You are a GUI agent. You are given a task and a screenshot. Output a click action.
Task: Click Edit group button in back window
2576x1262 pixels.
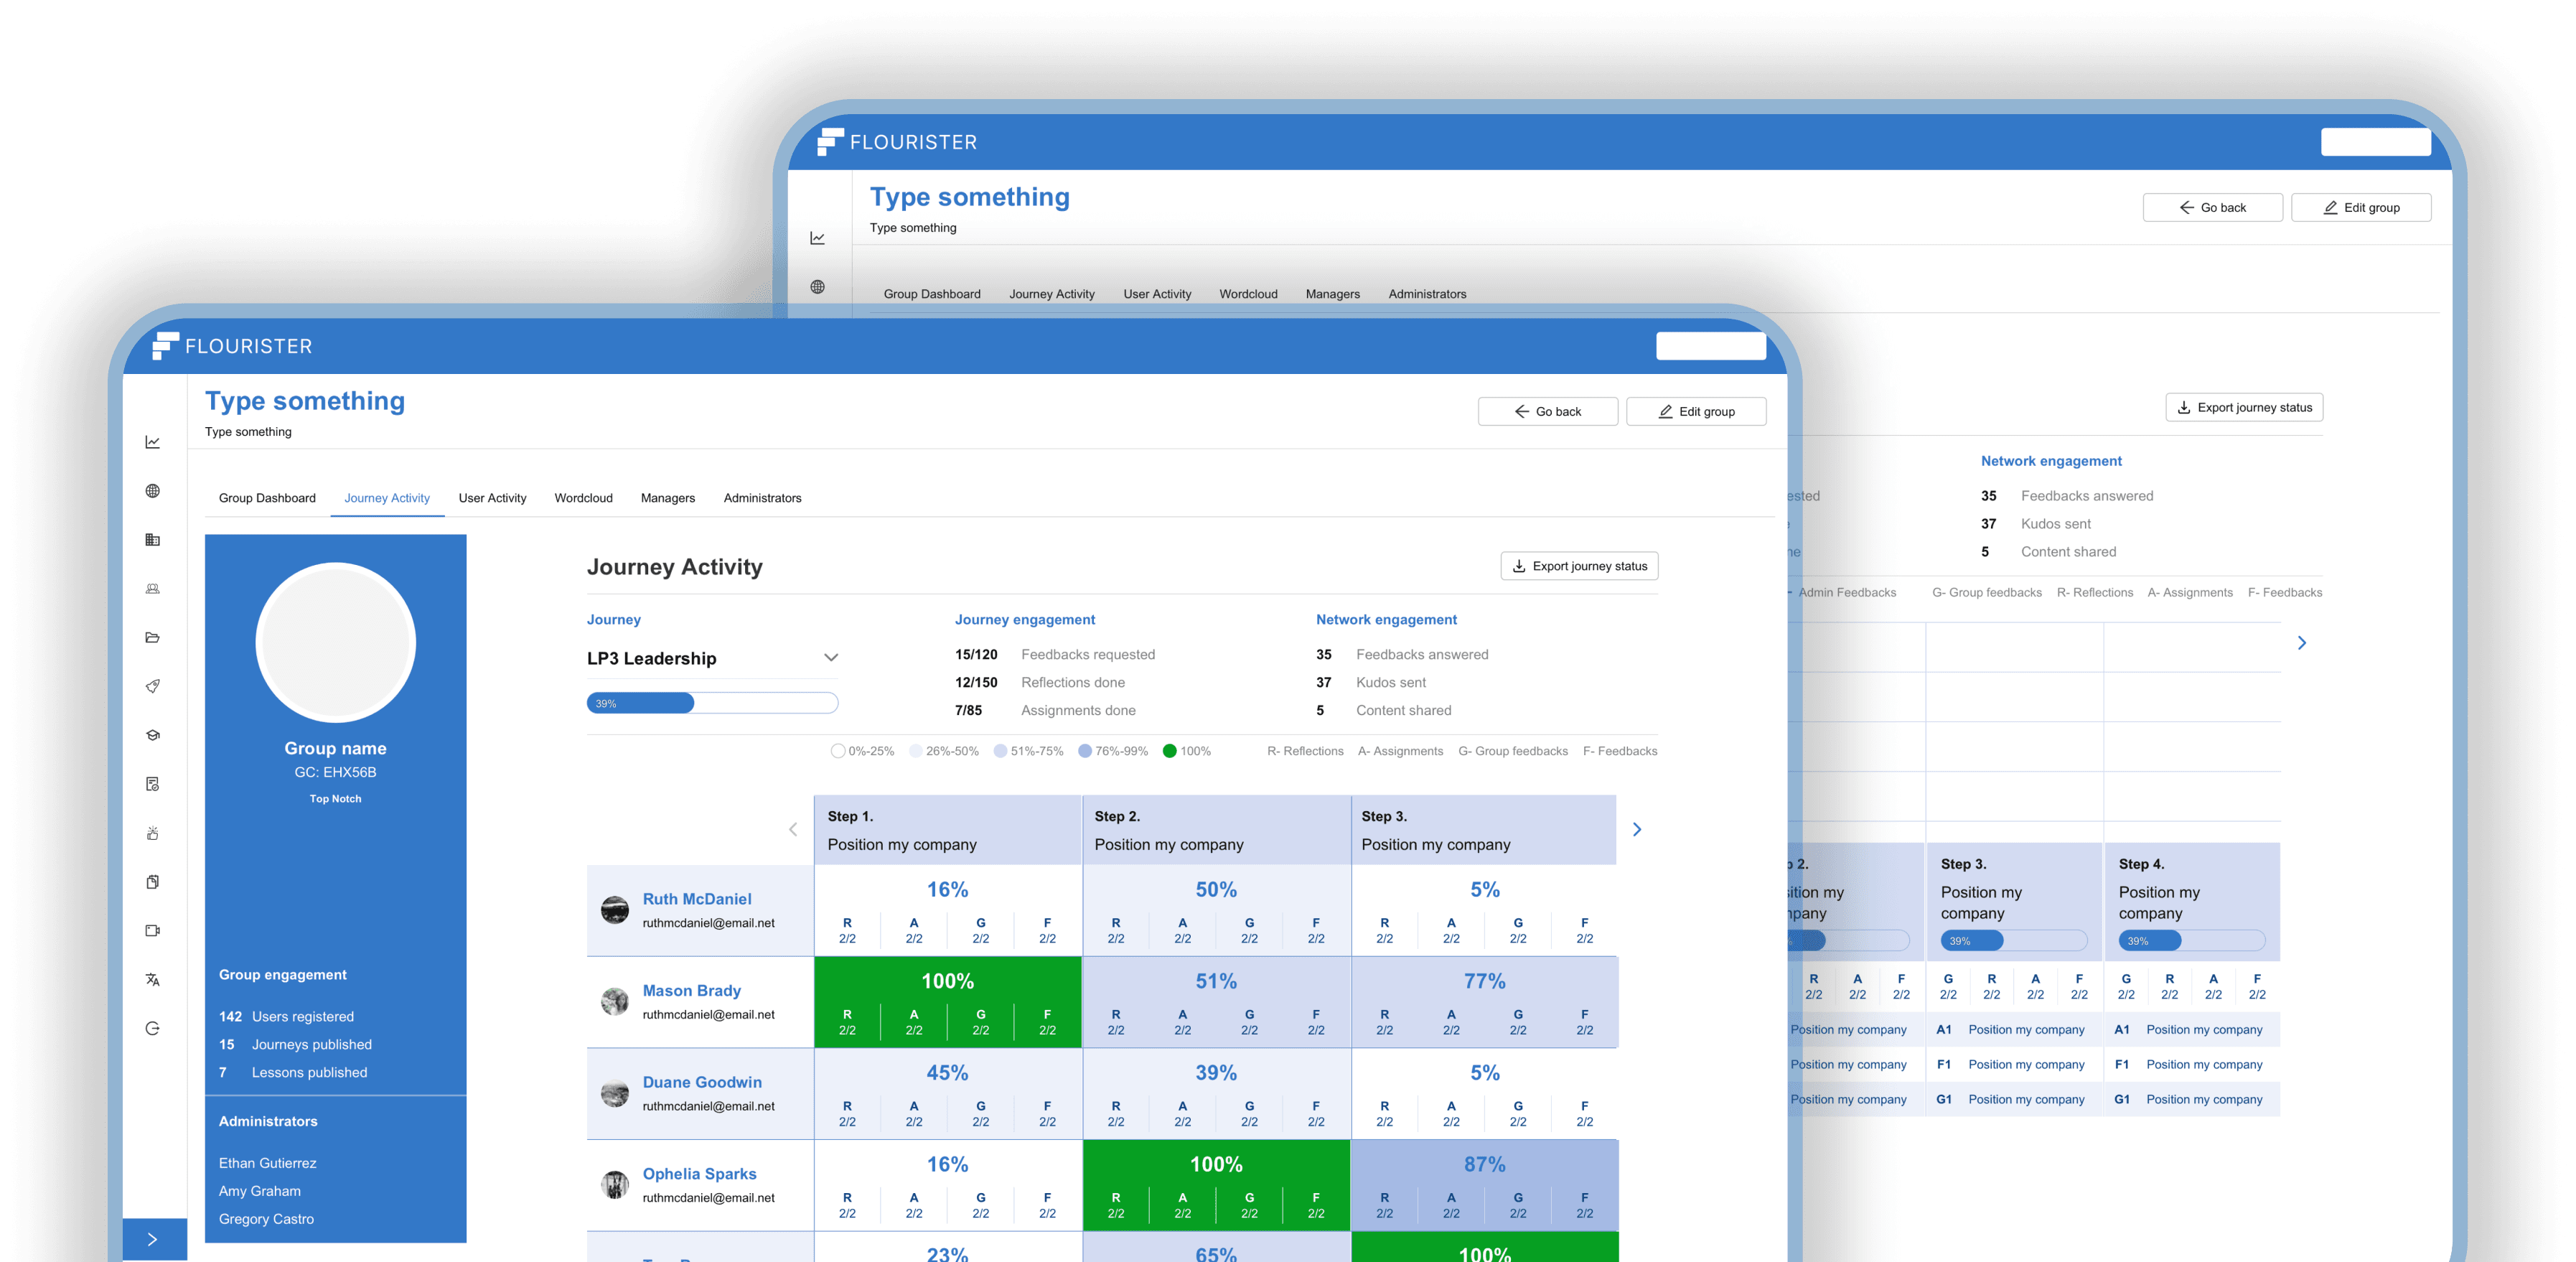point(2361,208)
